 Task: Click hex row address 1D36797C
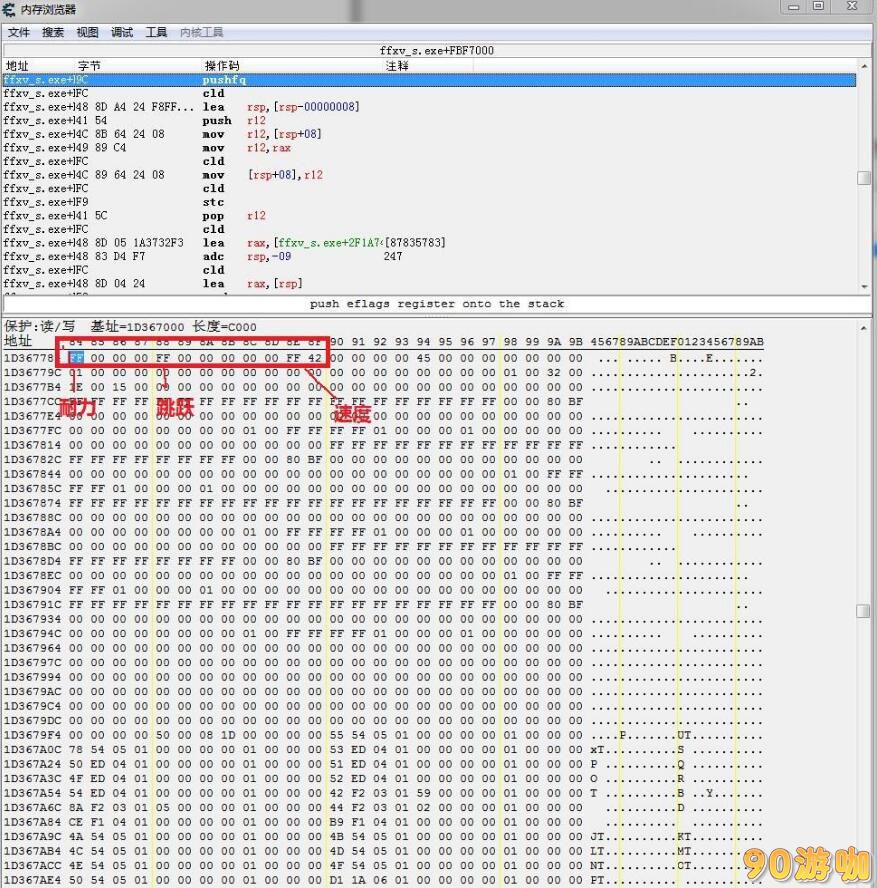coord(32,663)
